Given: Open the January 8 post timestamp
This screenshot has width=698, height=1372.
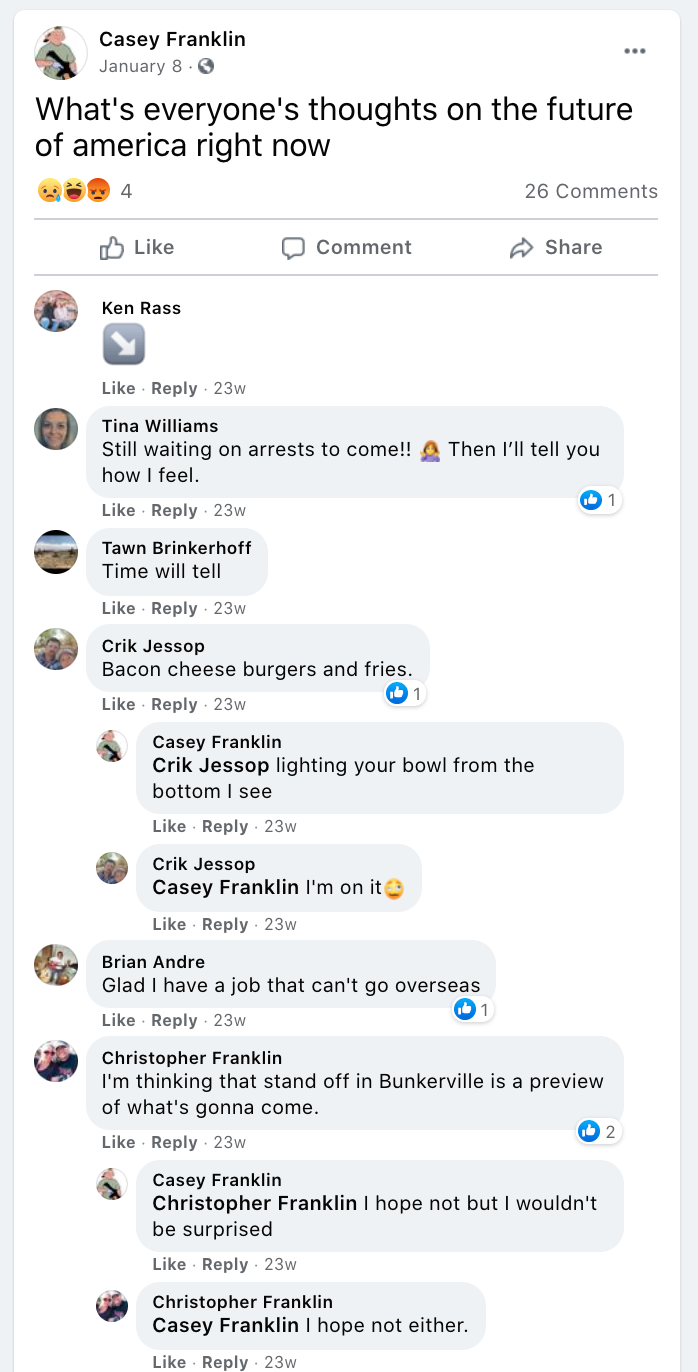Looking at the screenshot, I should pyautogui.click(x=140, y=67).
